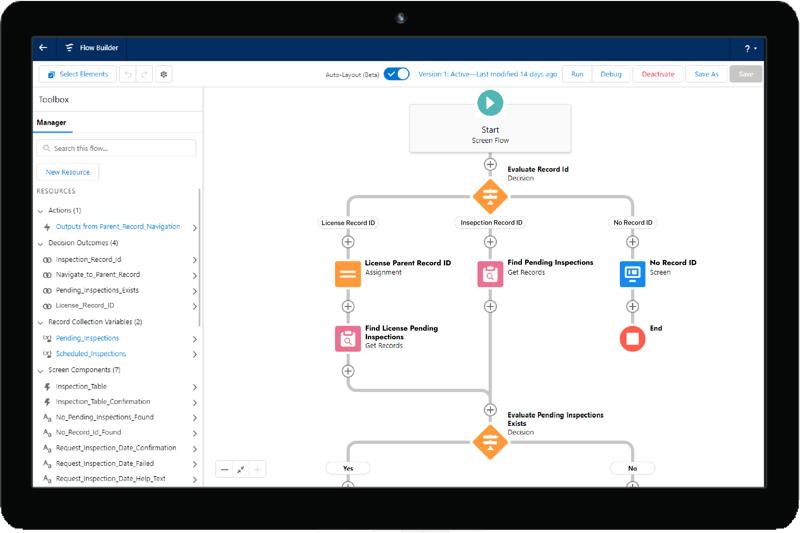The image size is (800, 533).
Task: Click the greyed Save button
Action: click(745, 74)
